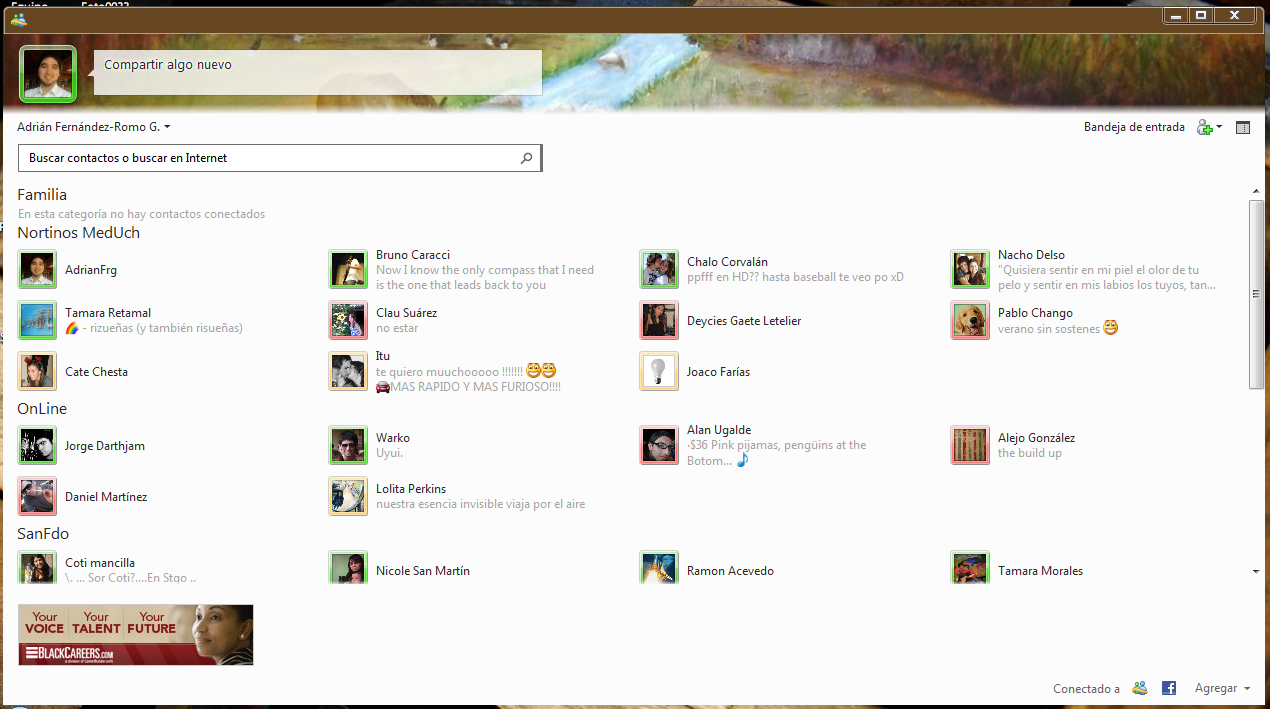Collapse the Familia category

pyautogui.click(x=42, y=195)
